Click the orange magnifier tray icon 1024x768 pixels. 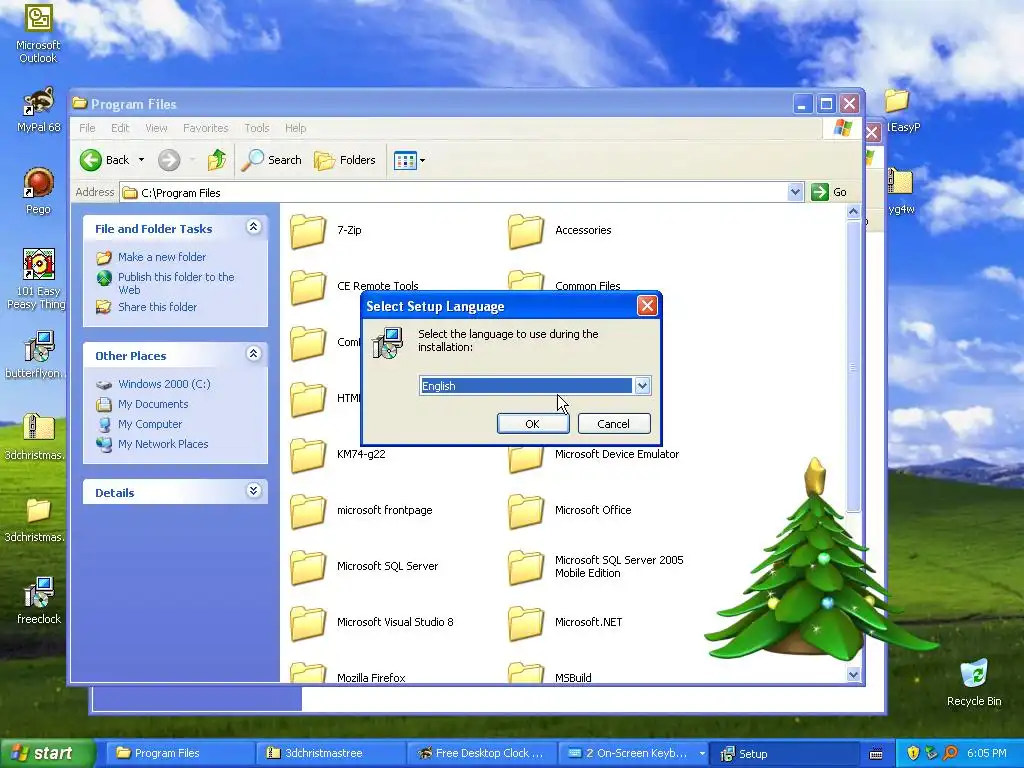click(950, 754)
